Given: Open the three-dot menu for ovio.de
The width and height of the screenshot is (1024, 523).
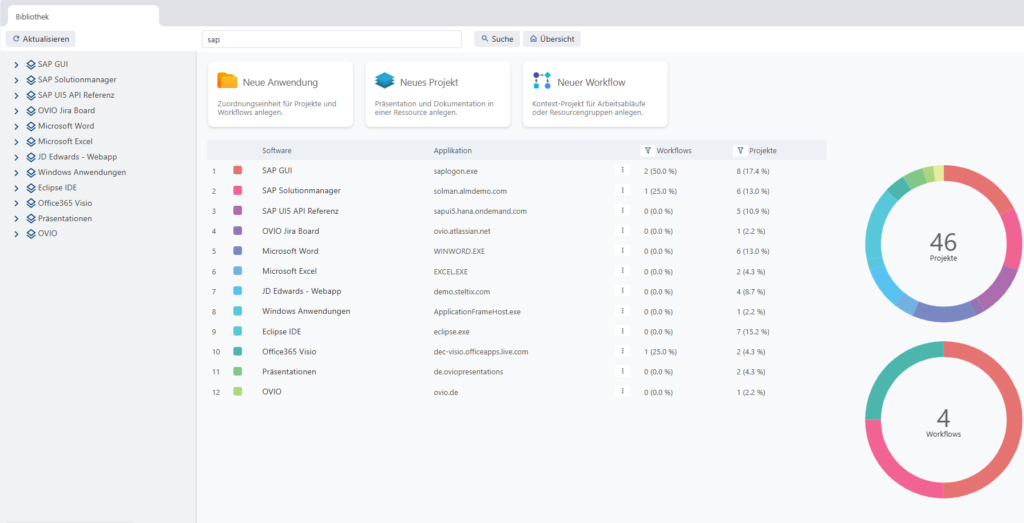Looking at the screenshot, I should tap(622, 391).
